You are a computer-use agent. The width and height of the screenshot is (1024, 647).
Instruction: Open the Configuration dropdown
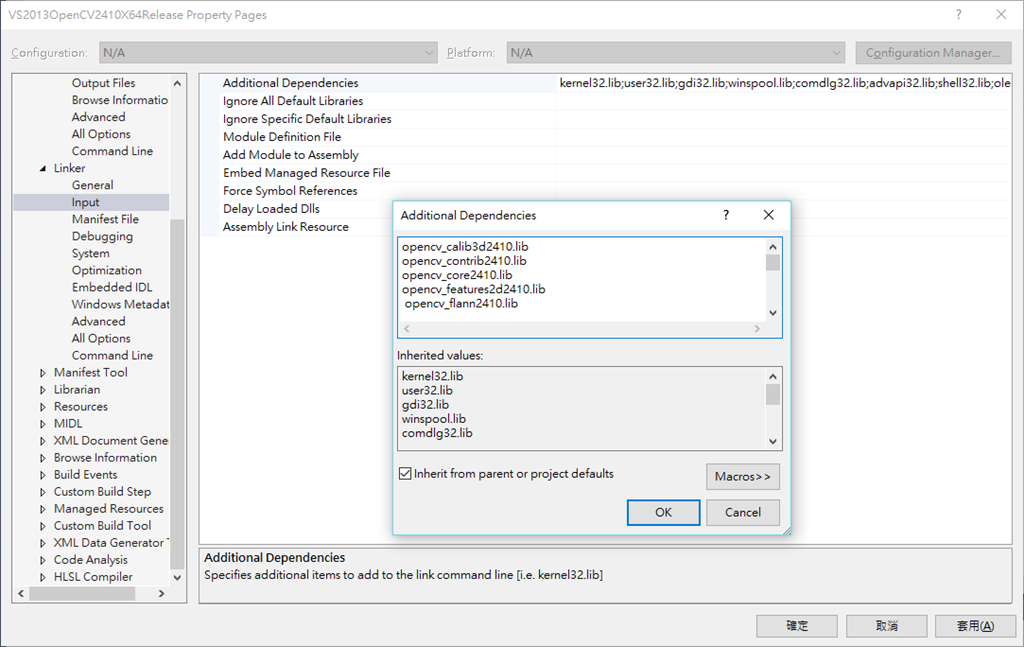[268, 53]
